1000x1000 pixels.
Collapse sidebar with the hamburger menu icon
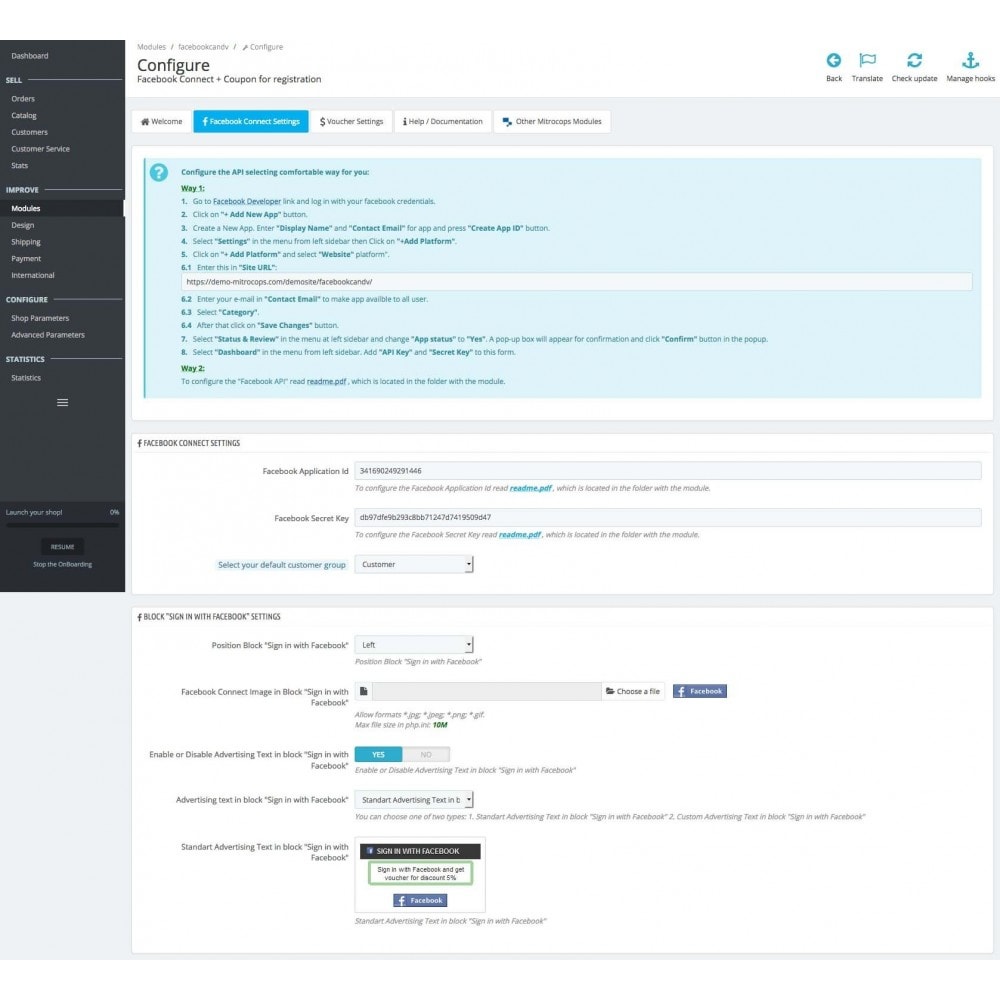click(x=62, y=402)
